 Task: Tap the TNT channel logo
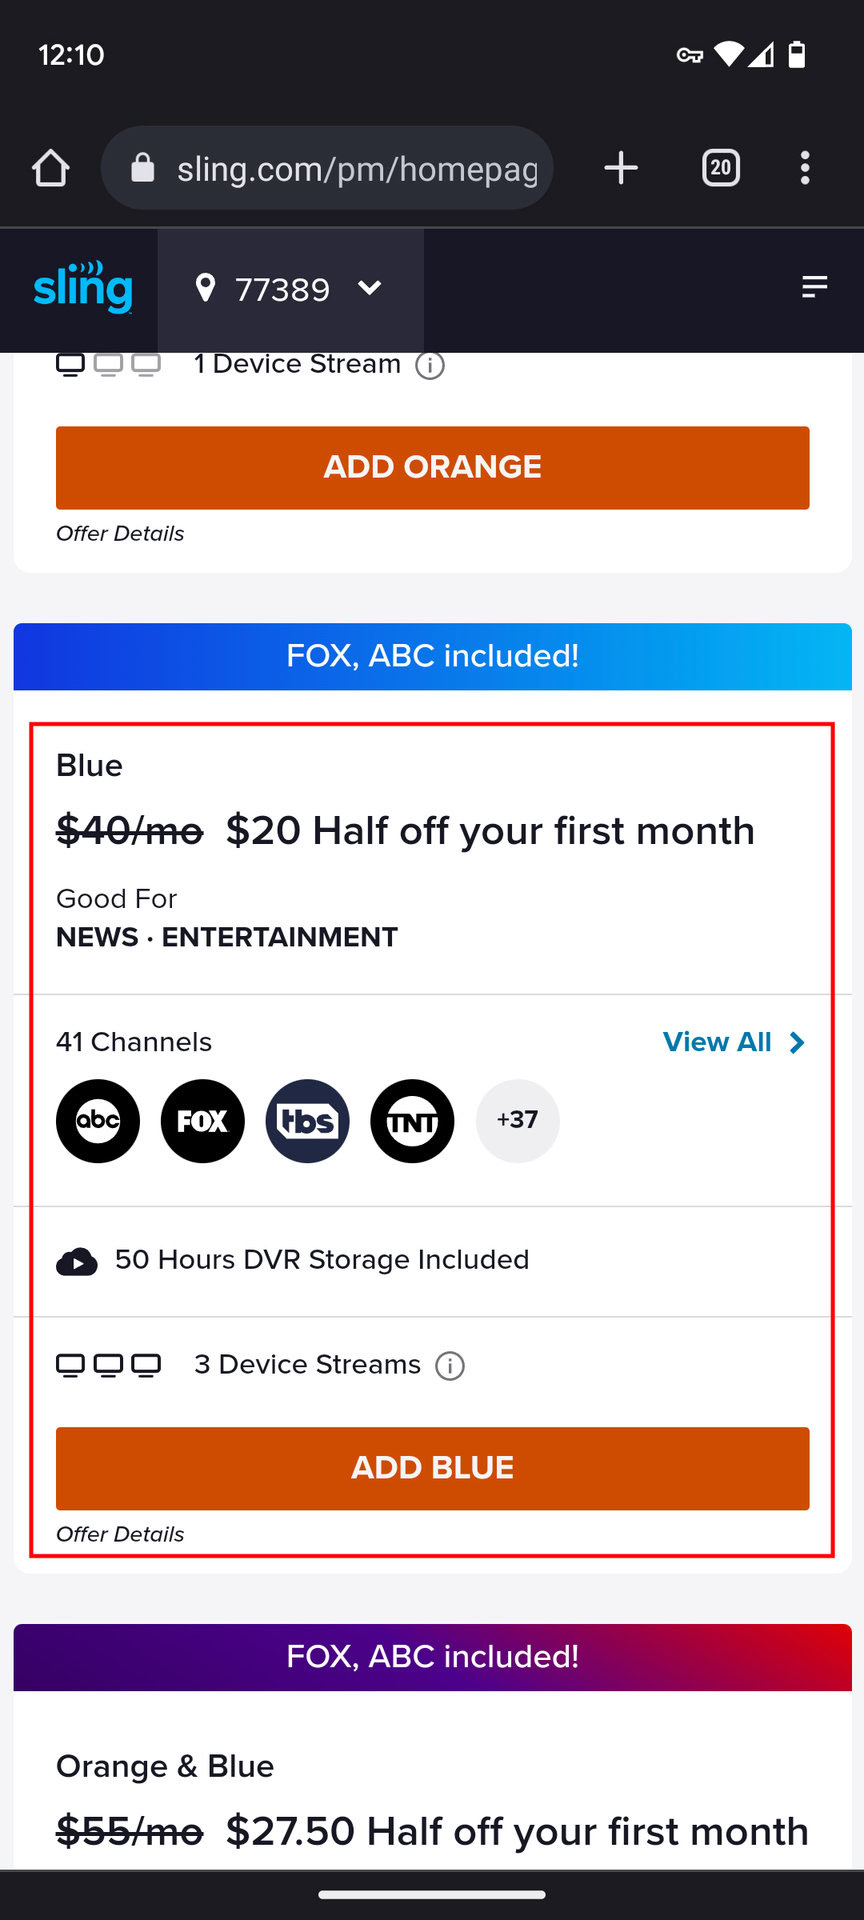412,1121
